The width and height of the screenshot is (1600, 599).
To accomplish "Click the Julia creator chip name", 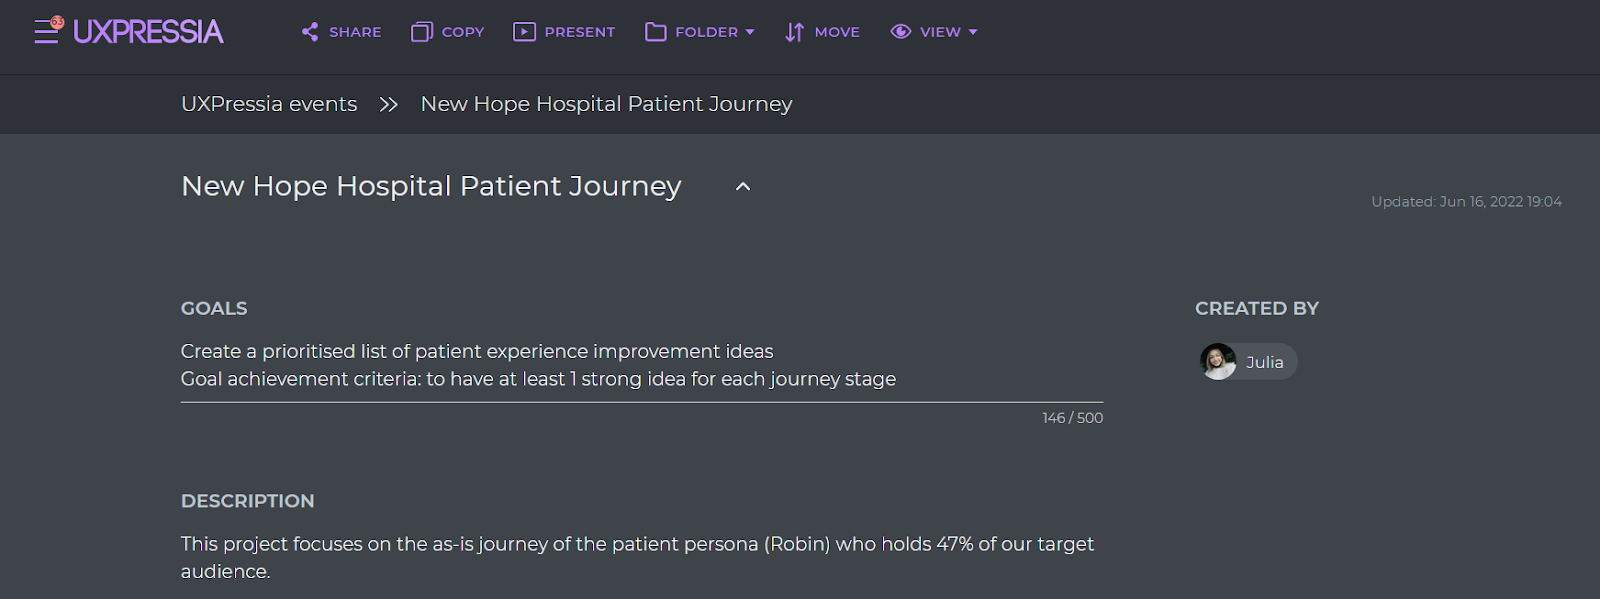I will coord(1265,362).
